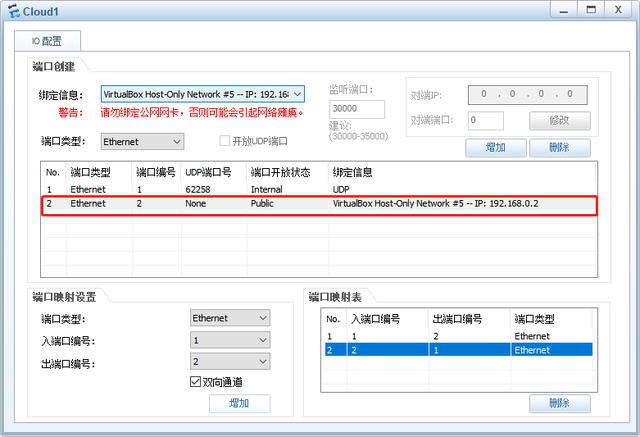The width and height of the screenshot is (640, 437).
Task: Click the 绑定信息 column header
Action: click(462, 172)
